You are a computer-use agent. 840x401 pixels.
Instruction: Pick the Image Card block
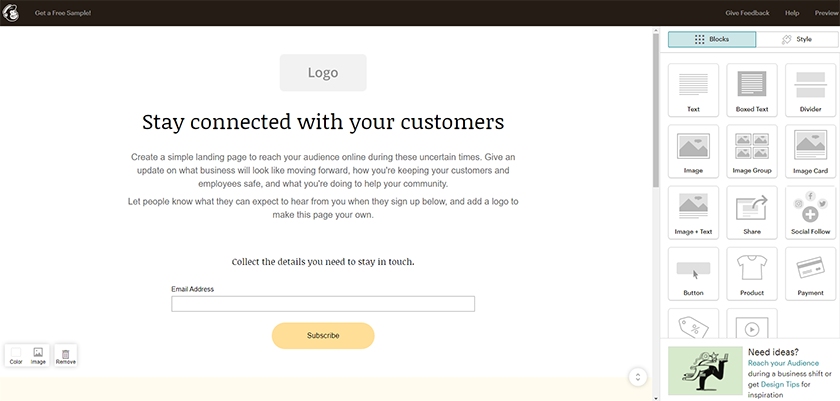(810, 152)
